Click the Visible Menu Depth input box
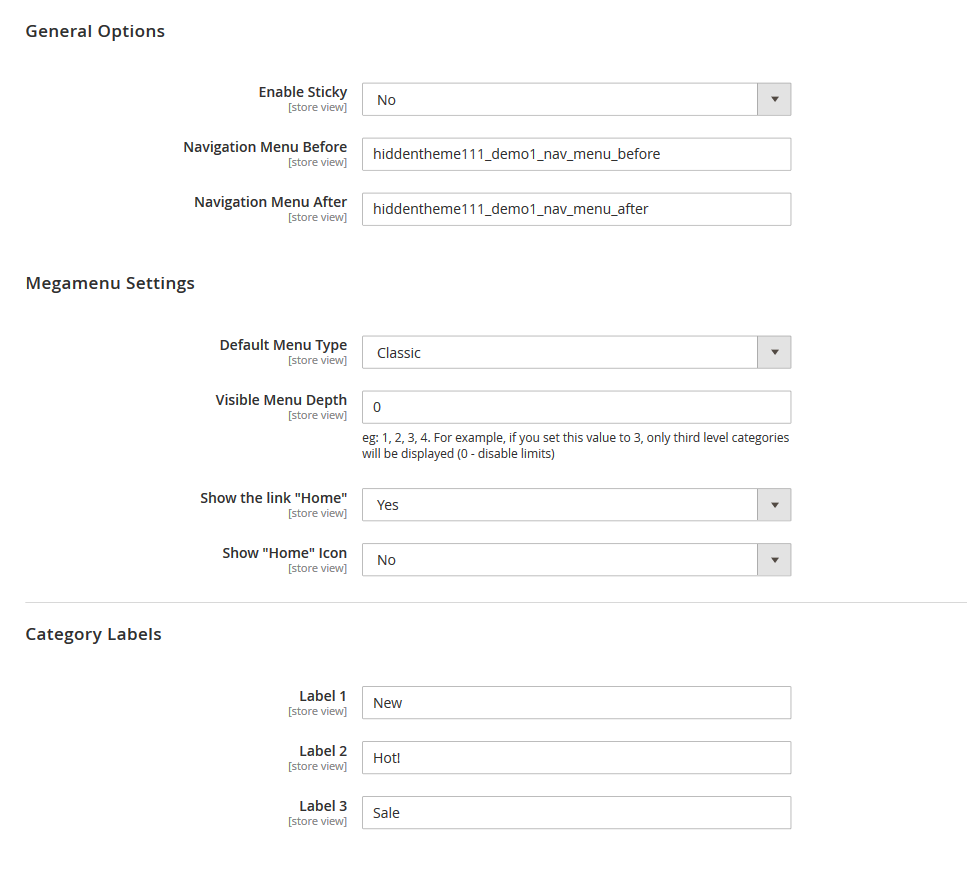 (x=576, y=407)
